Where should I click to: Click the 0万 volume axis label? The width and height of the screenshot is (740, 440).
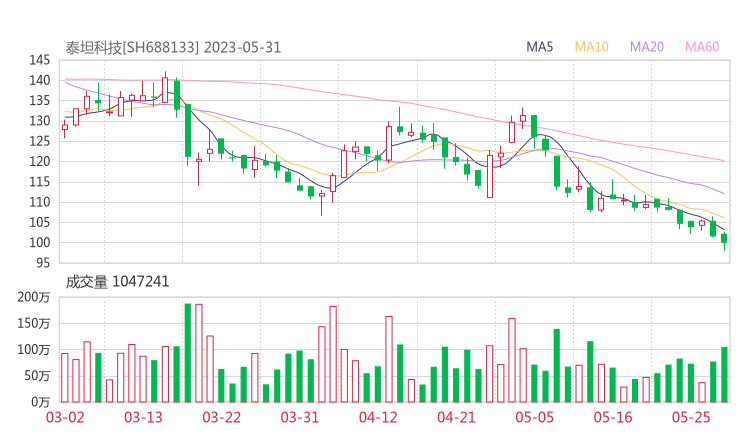click(x=41, y=402)
